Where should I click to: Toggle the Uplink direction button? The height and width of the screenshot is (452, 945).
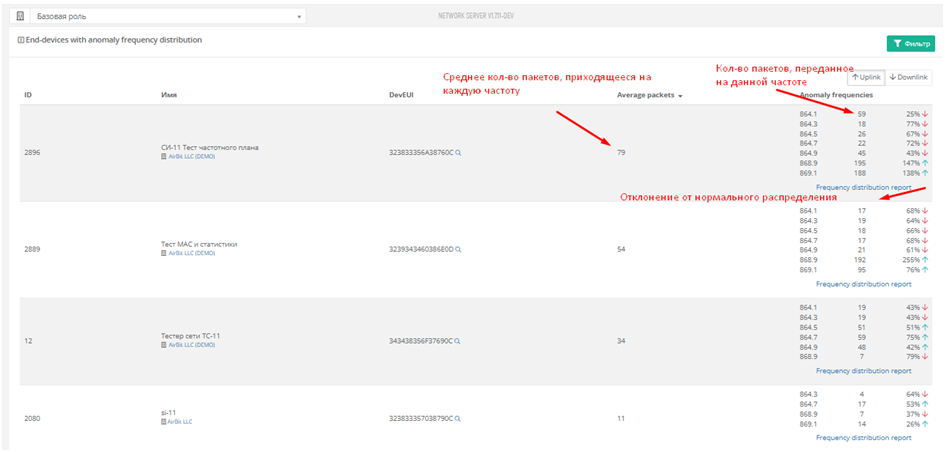(x=866, y=77)
